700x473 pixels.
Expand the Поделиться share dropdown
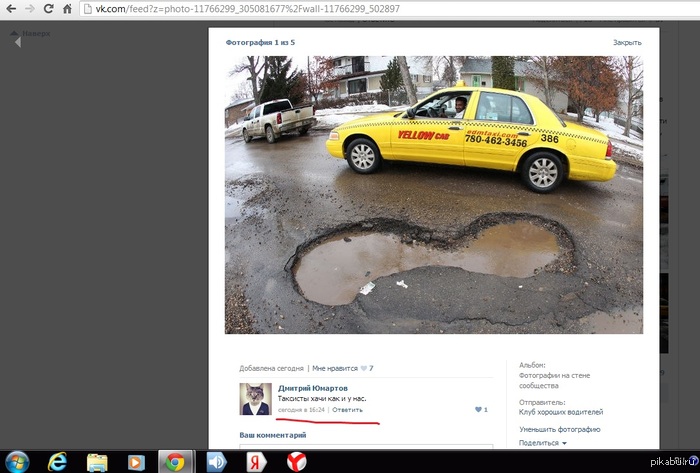542,443
